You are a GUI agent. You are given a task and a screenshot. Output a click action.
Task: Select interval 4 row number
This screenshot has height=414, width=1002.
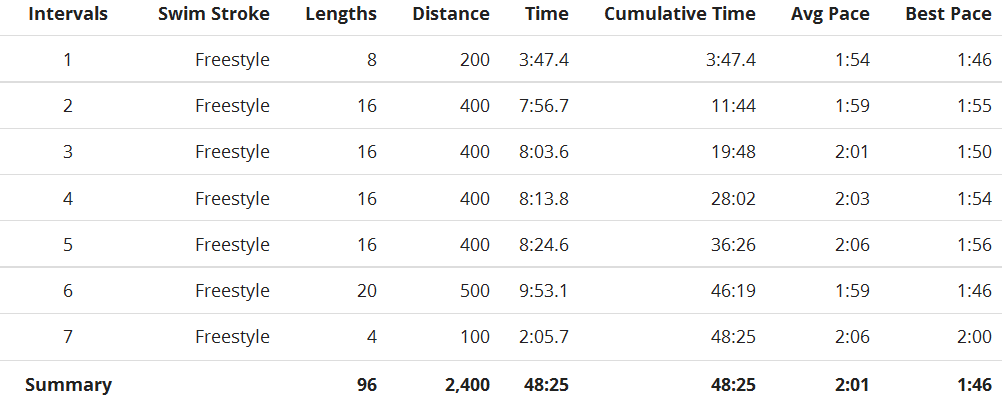(x=68, y=199)
